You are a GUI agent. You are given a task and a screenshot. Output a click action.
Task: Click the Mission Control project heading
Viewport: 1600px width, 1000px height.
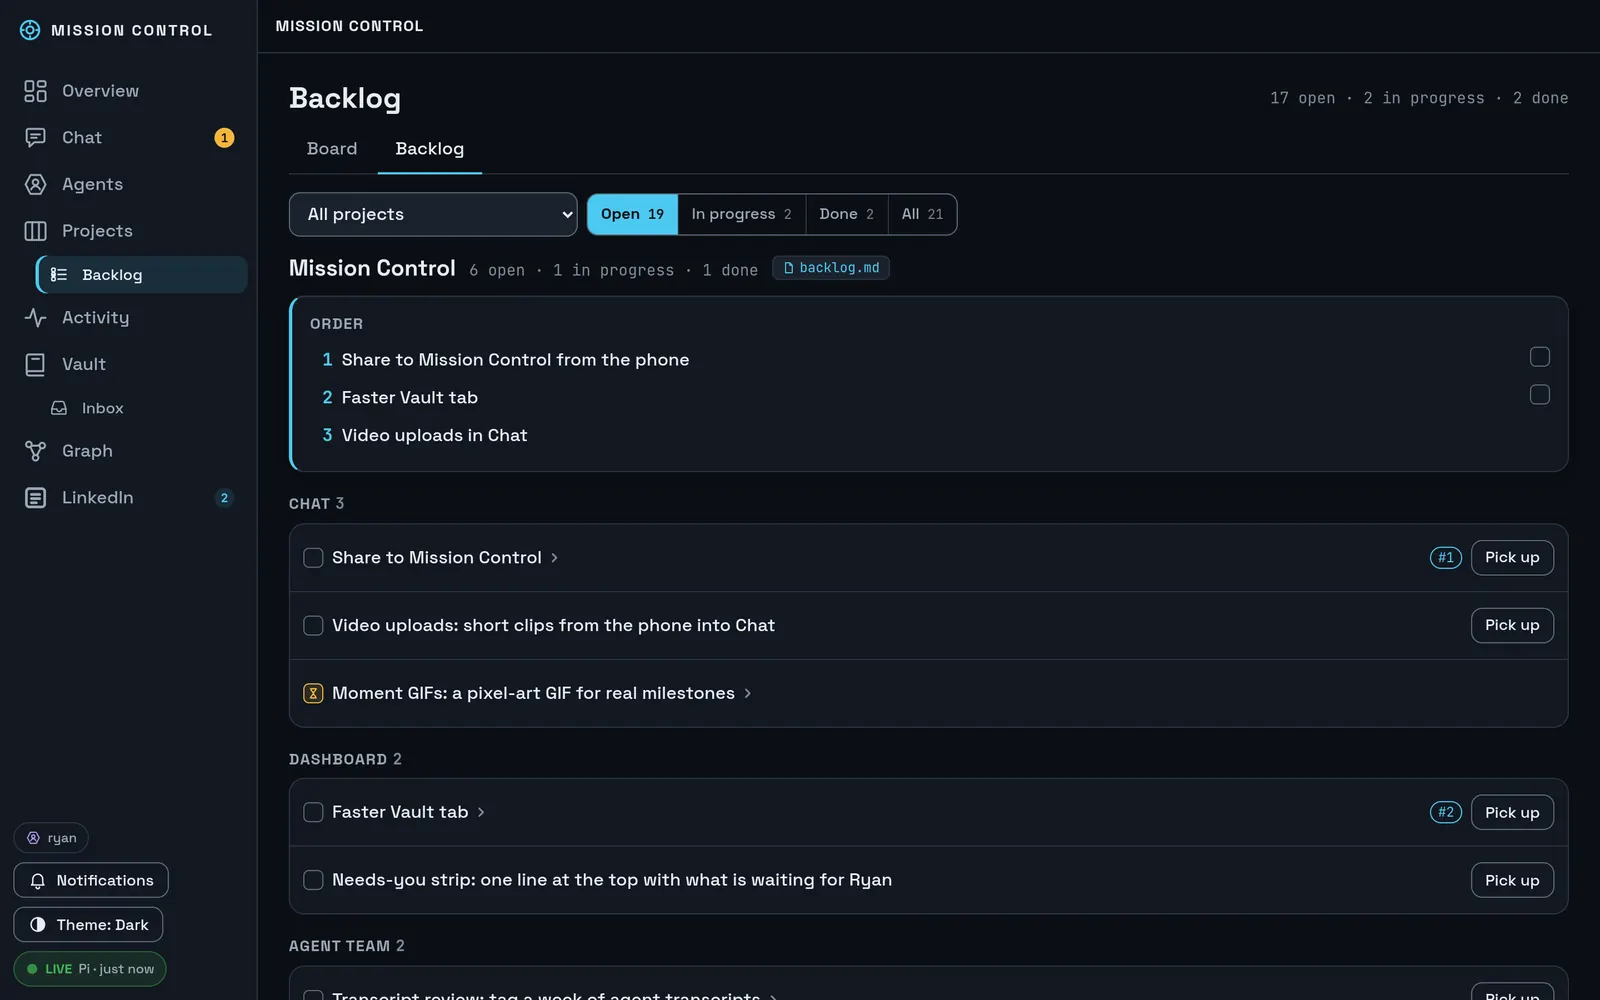[372, 268]
